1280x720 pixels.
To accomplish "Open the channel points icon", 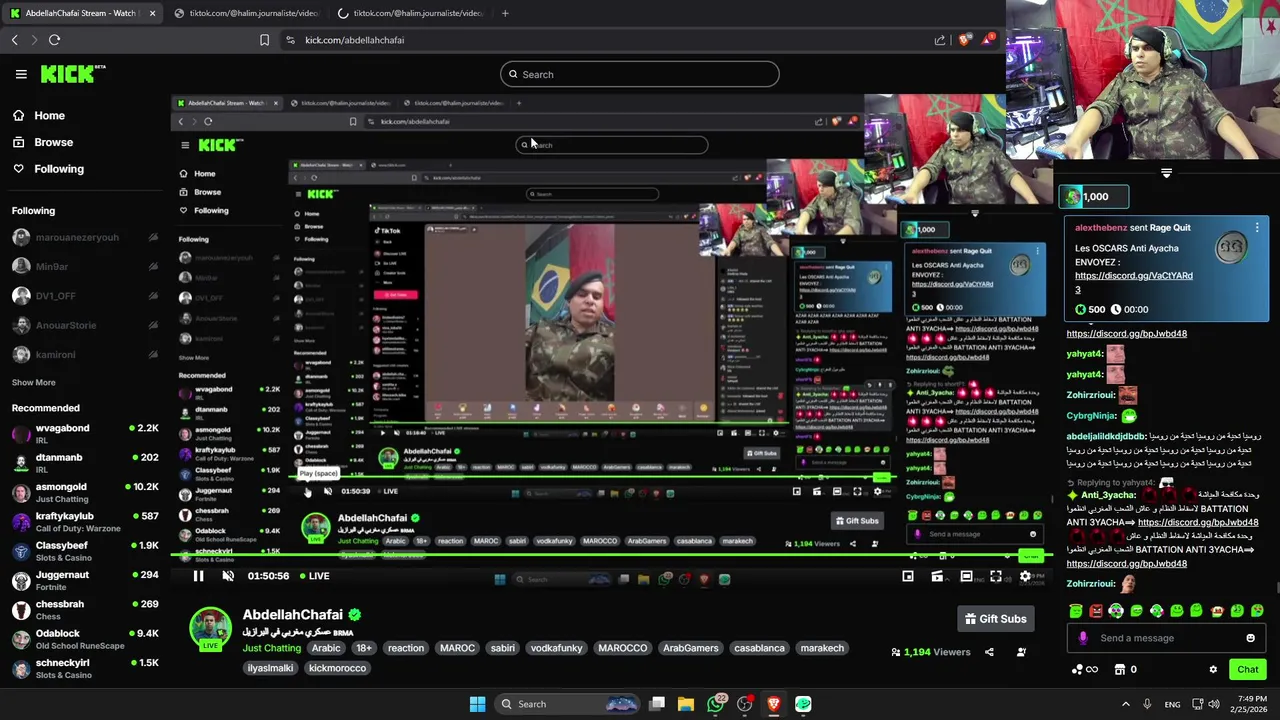I will click(1084, 670).
